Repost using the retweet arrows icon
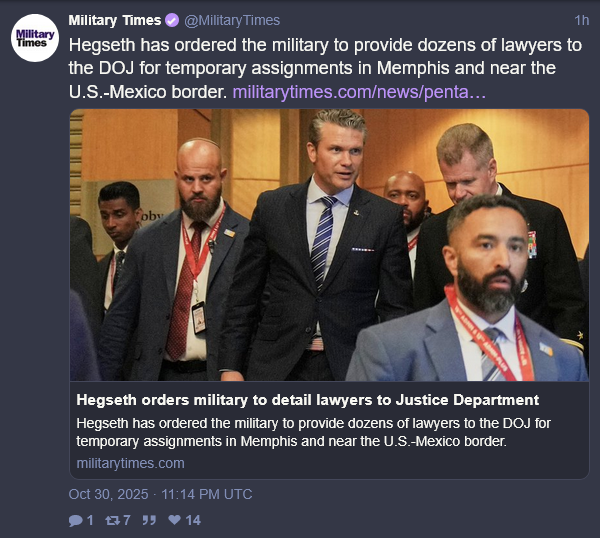The height and width of the screenshot is (538, 600). tap(113, 520)
